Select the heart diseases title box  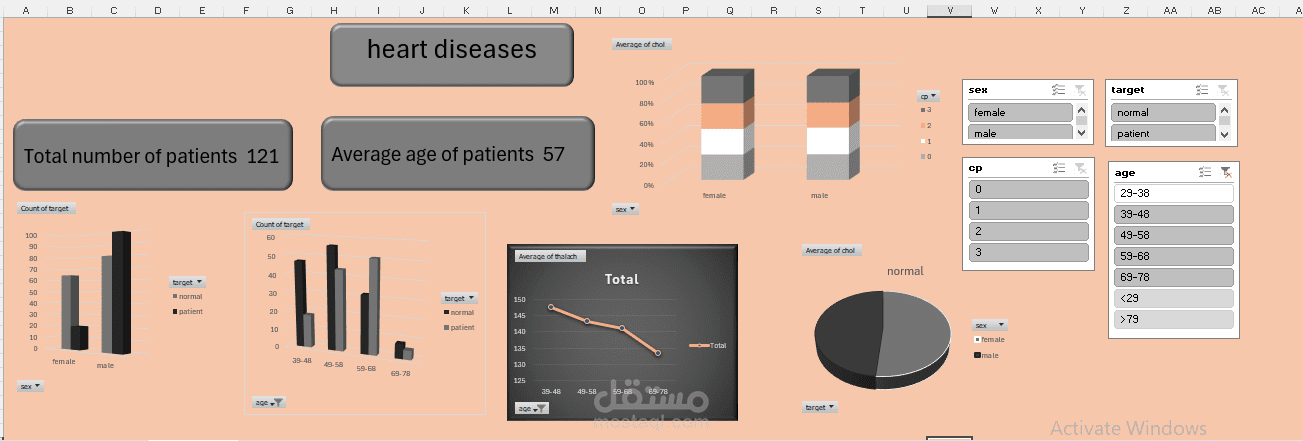click(452, 54)
